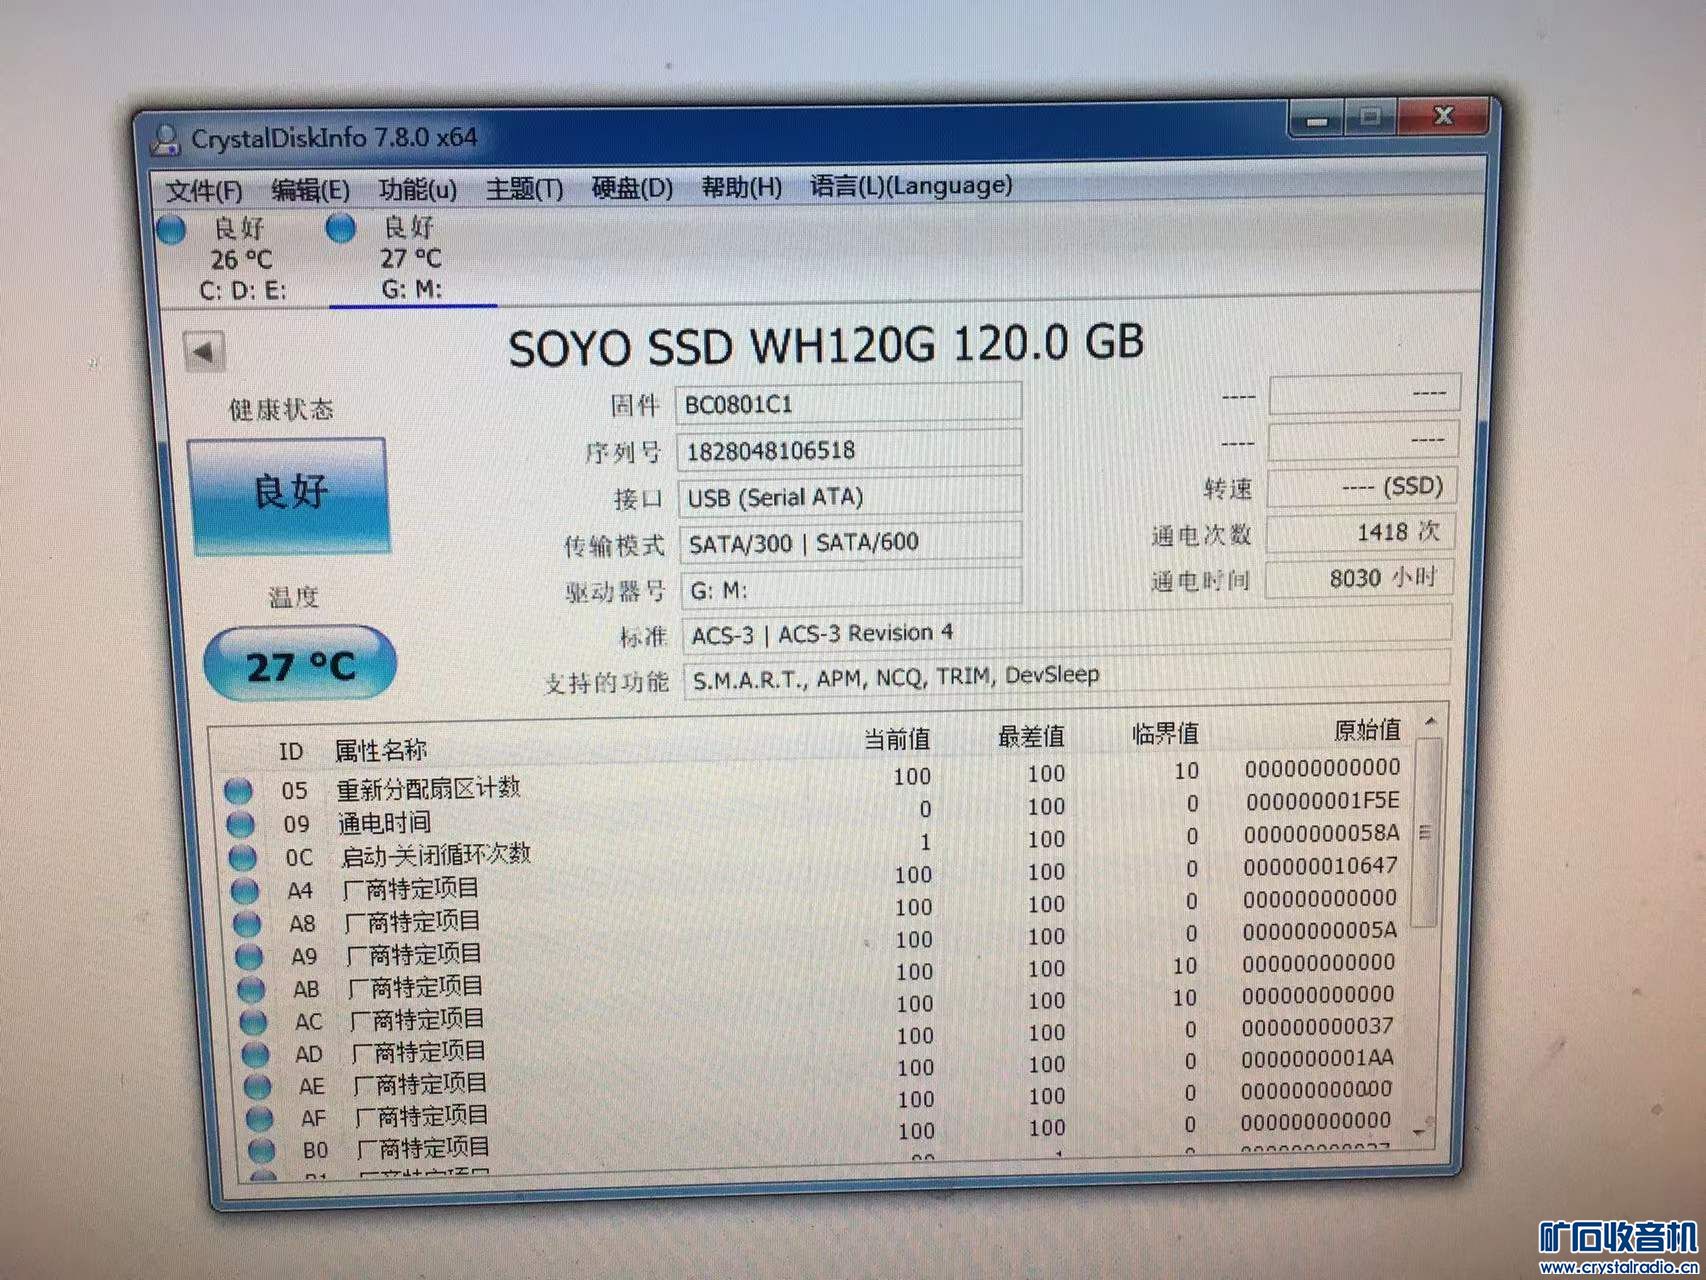Select the 启动-关闭循环次数 attribute name

(435, 855)
